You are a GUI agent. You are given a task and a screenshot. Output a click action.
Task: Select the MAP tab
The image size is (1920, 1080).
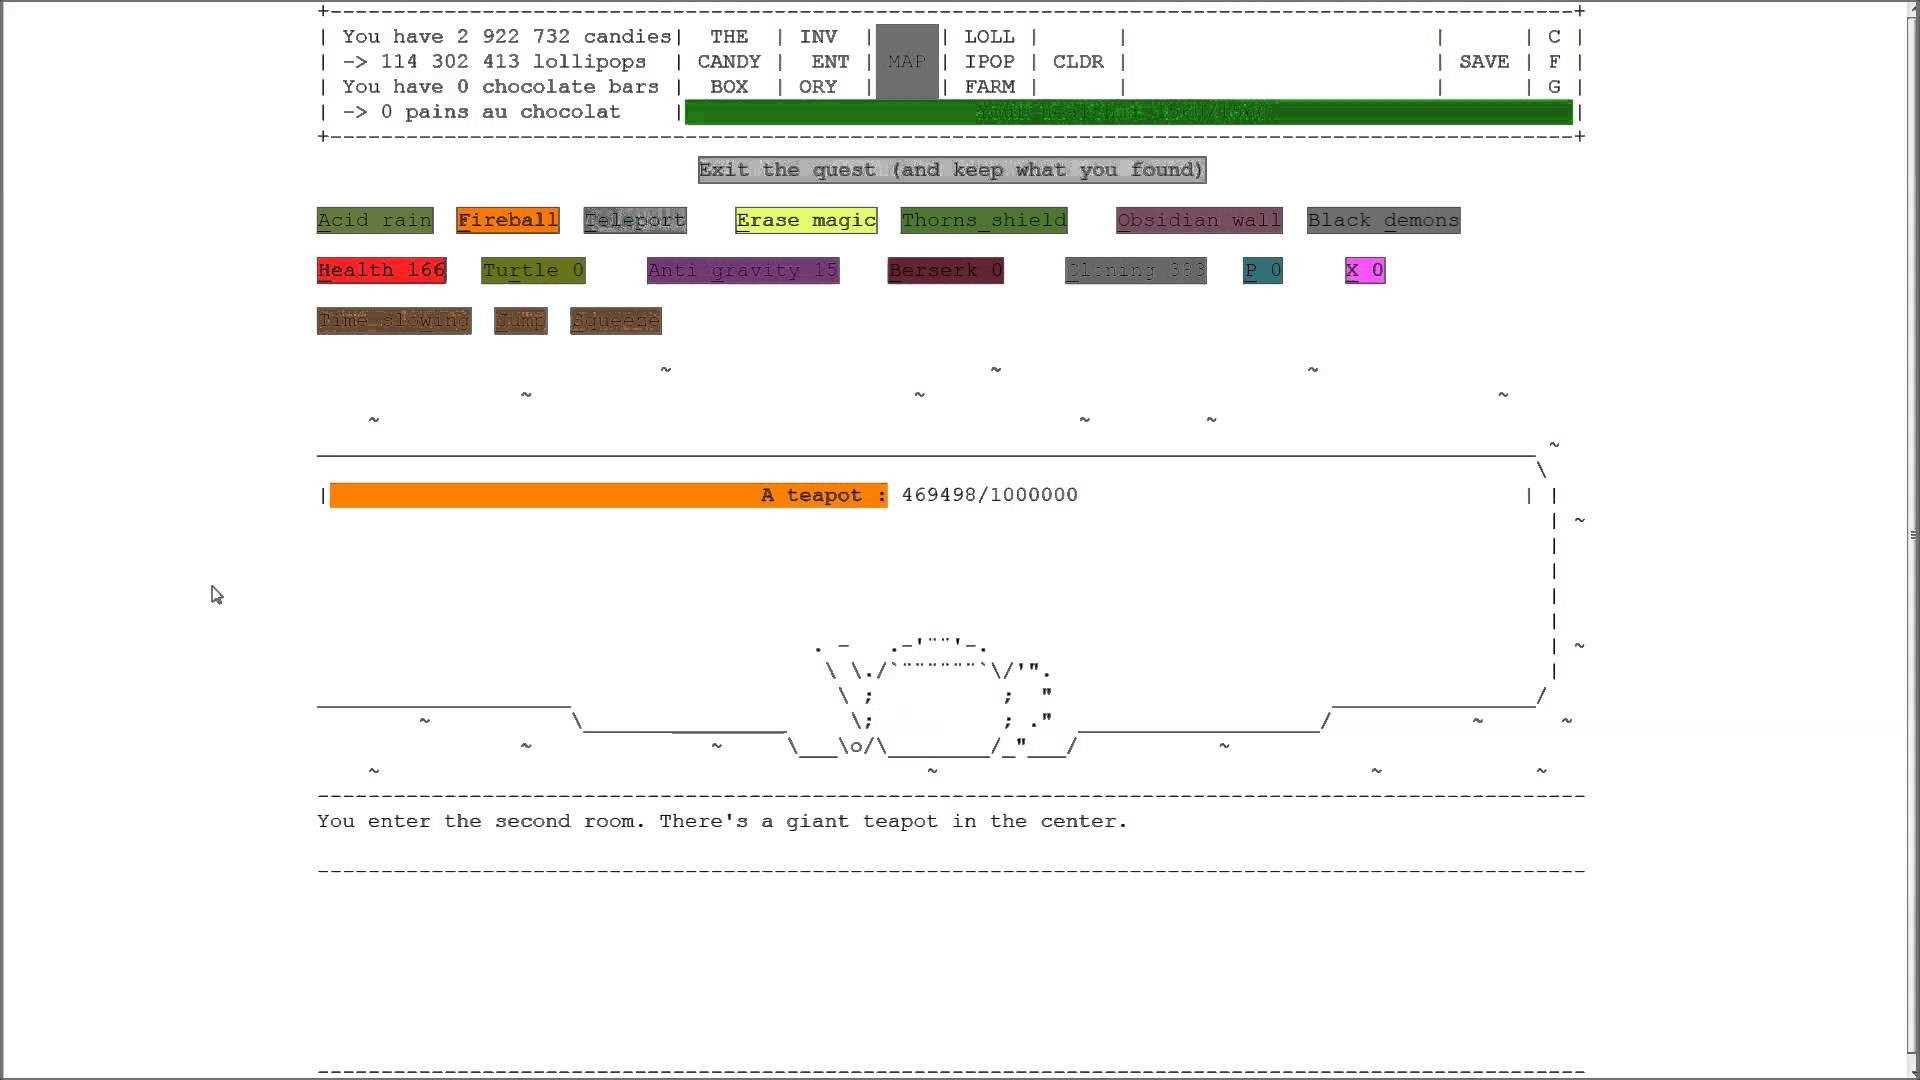[907, 62]
